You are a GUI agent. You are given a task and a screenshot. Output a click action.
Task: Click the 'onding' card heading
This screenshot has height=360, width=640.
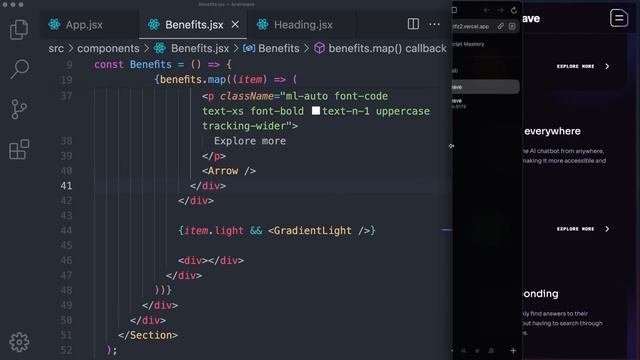[541, 294]
